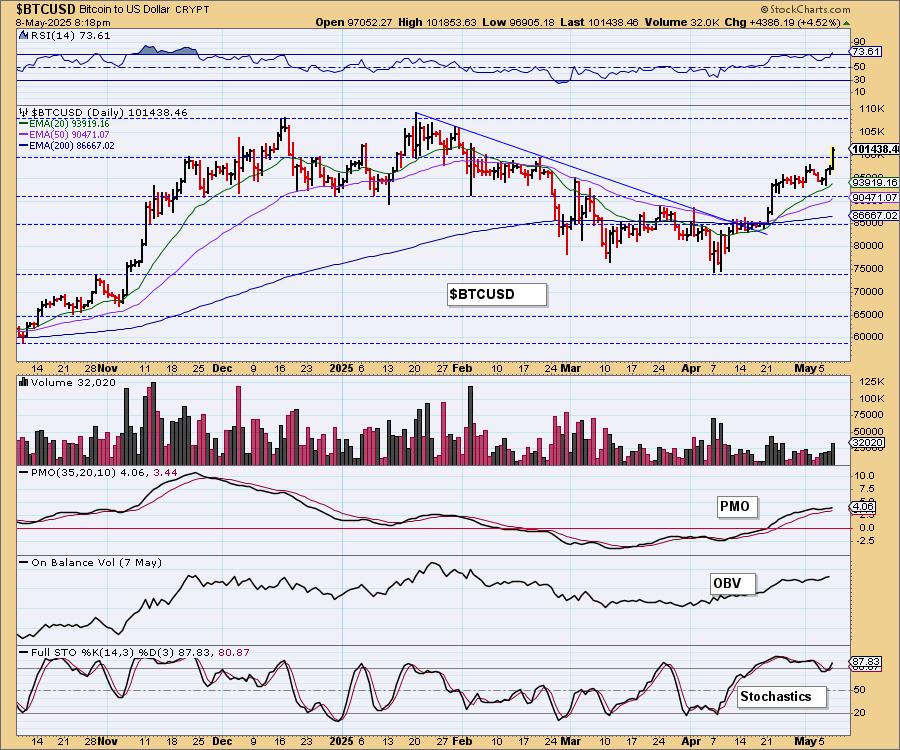Screen dimensions: 900x750
Task: Click the 125K volume axis label
Action: click(872, 382)
